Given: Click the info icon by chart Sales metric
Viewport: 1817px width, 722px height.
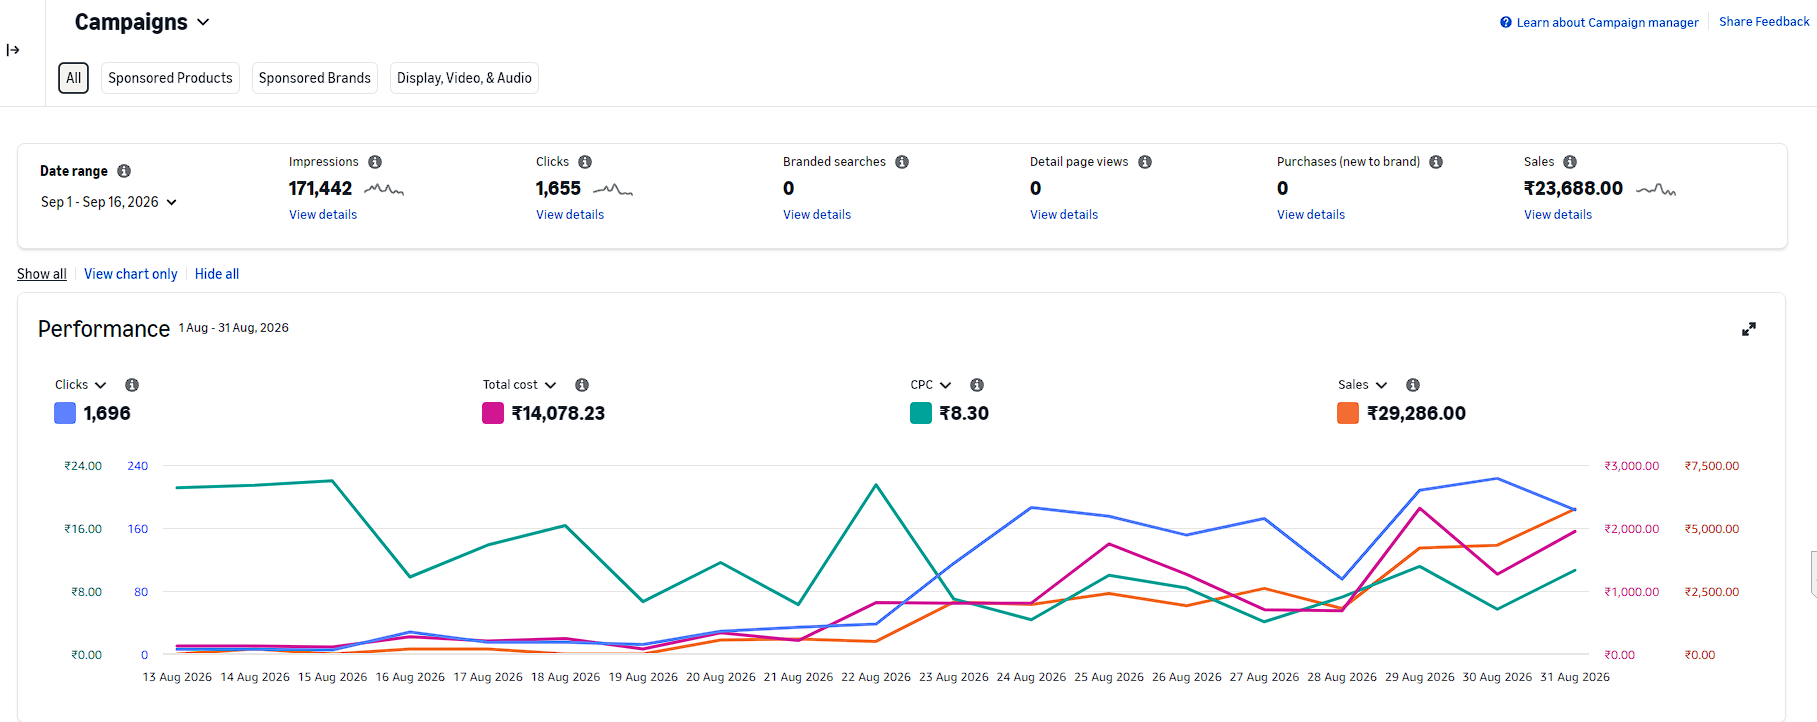Looking at the screenshot, I should (1413, 385).
